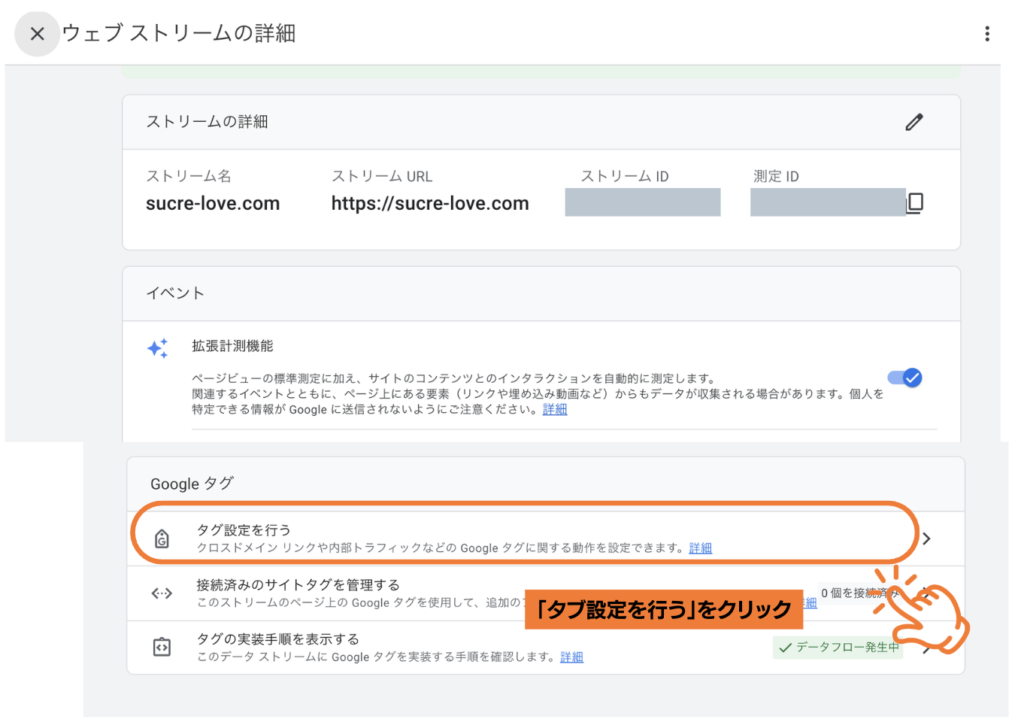Click the Google tag icon beside タグ設定を行う
The image size is (1024, 725).
point(162,539)
